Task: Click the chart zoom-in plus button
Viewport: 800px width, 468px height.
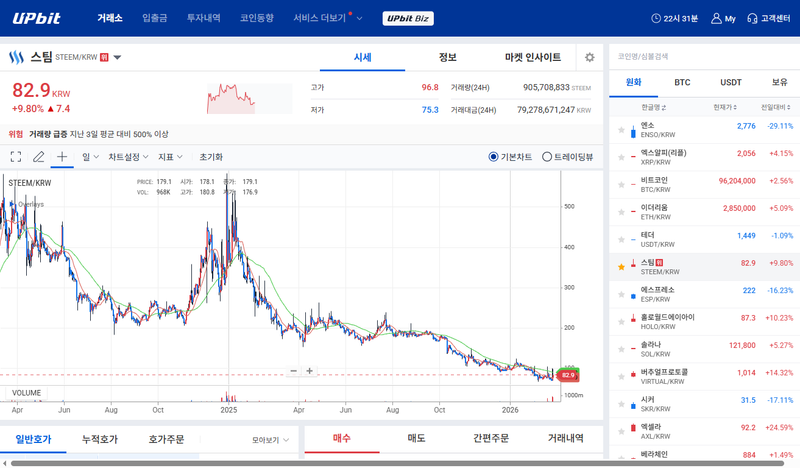Action: click(x=310, y=371)
